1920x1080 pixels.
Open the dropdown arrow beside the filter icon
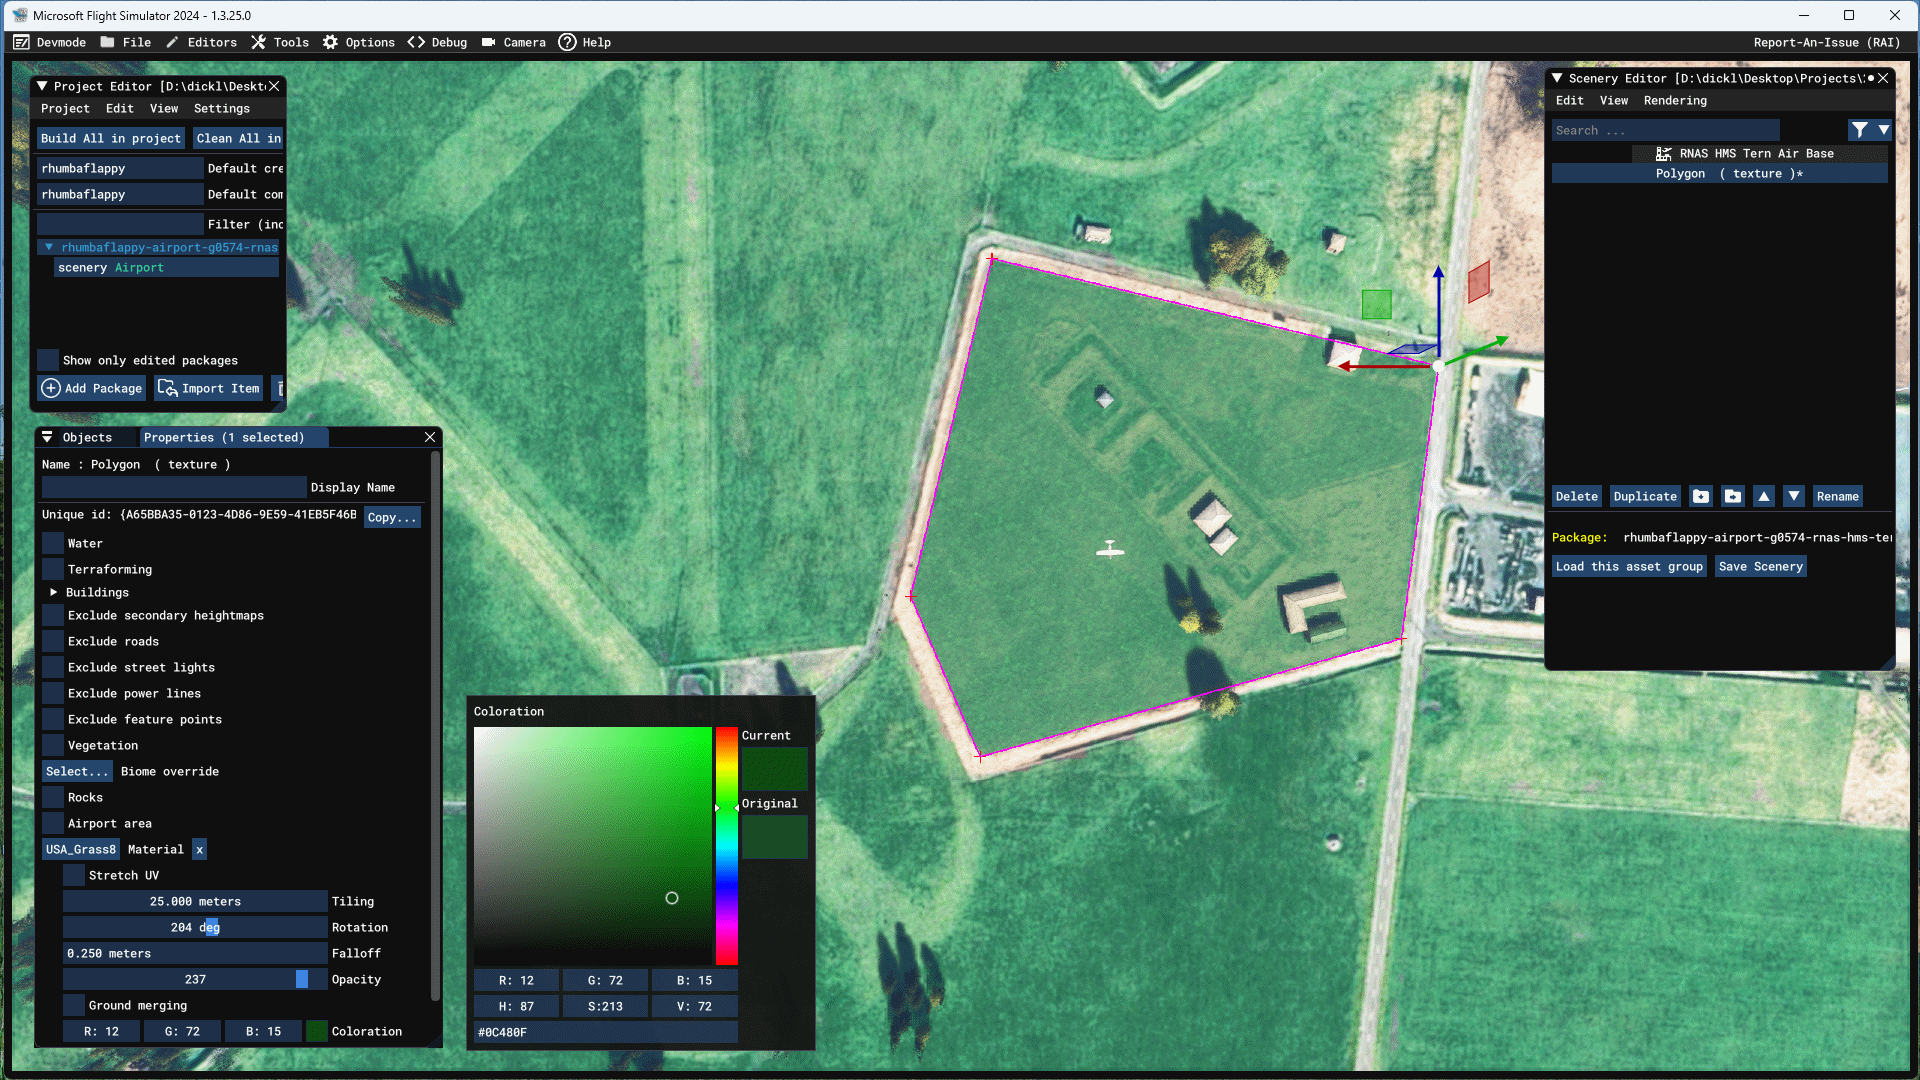[1884, 130]
